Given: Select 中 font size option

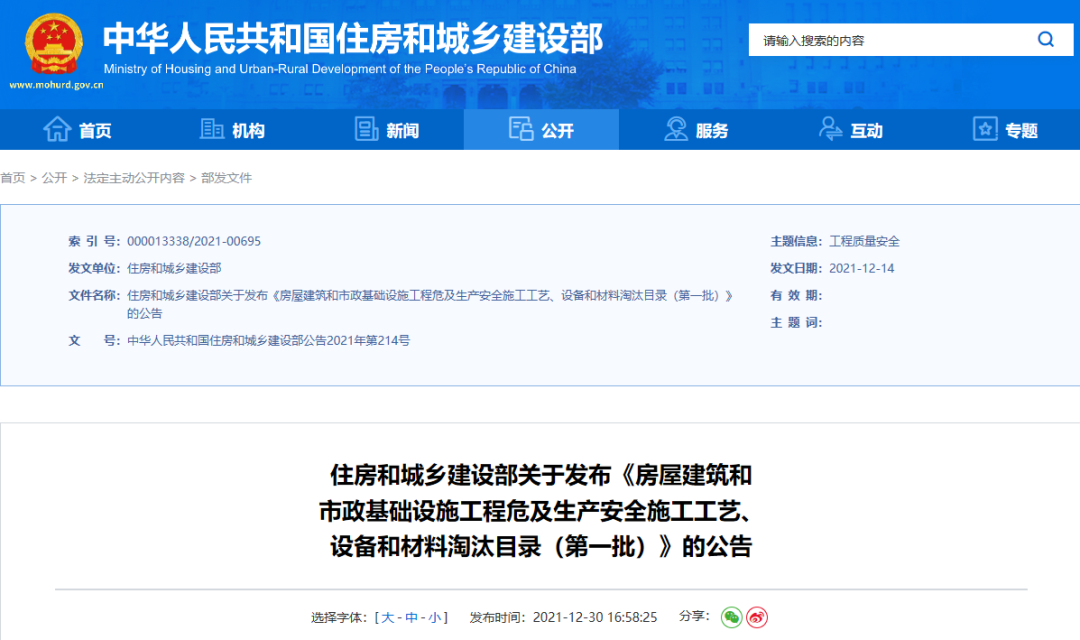Looking at the screenshot, I should [x=412, y=617].
